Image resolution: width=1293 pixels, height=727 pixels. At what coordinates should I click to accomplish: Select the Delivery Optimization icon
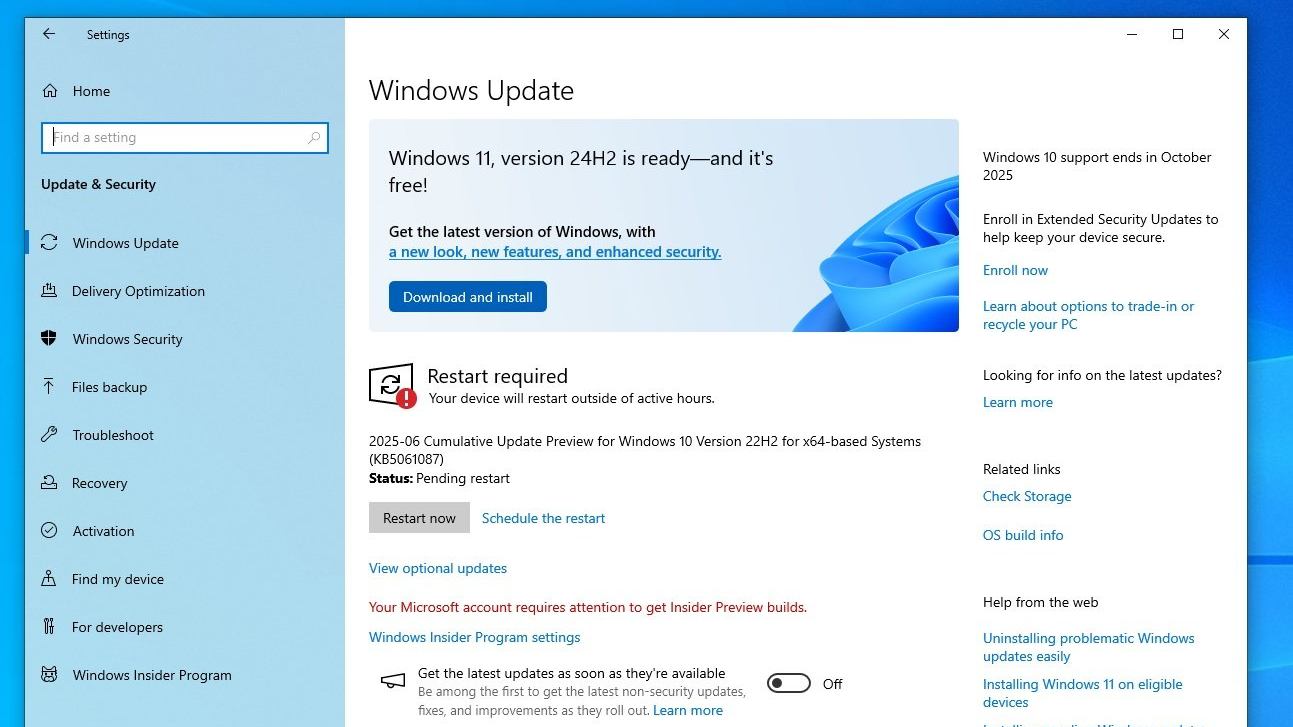[x=49, y=291]
